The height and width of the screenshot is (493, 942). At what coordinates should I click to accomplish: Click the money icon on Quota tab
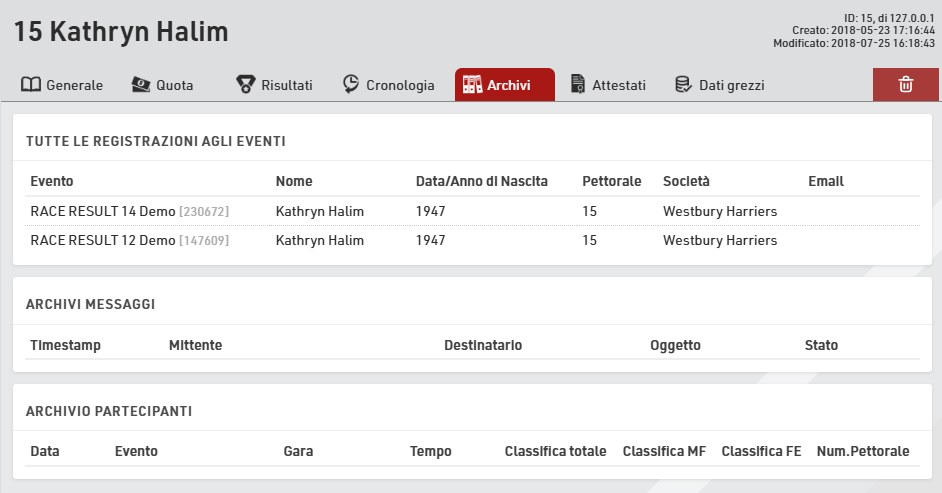[141, 85]
